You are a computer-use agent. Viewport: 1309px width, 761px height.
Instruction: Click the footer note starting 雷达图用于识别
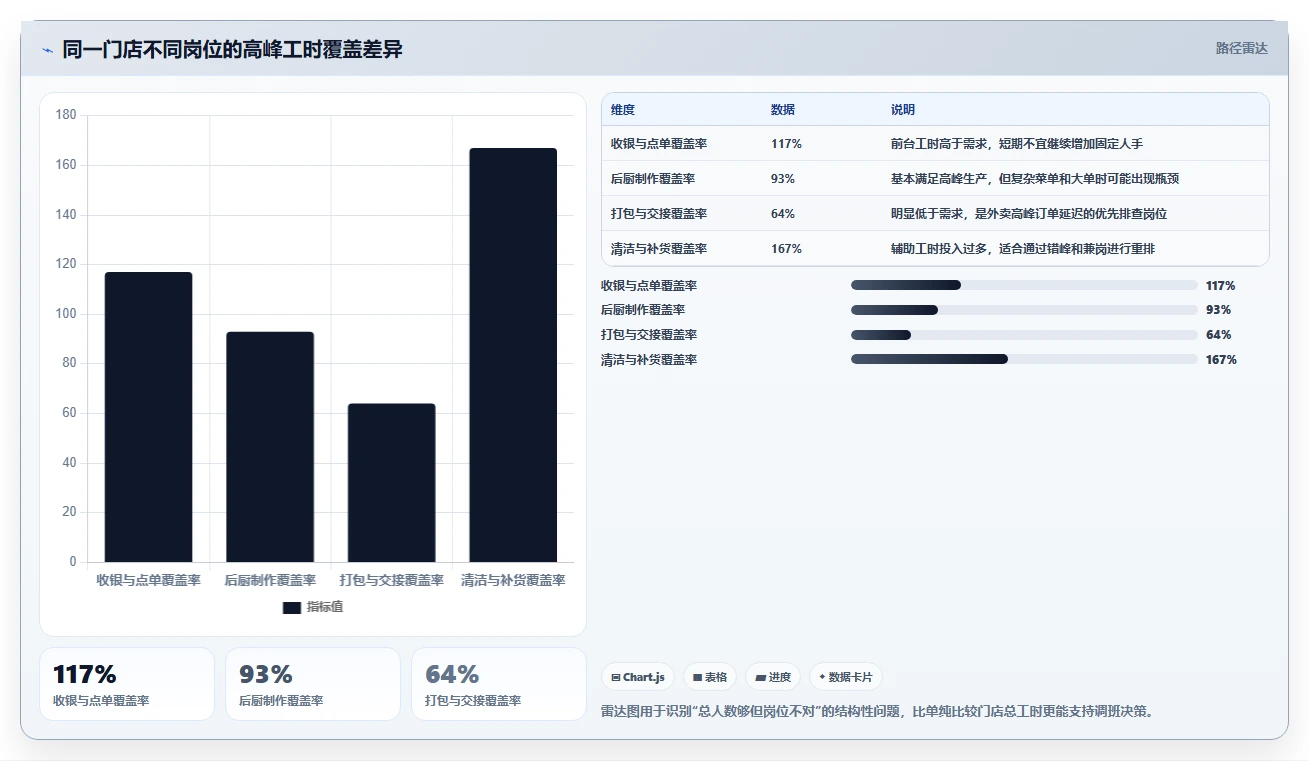coord(877,712)
